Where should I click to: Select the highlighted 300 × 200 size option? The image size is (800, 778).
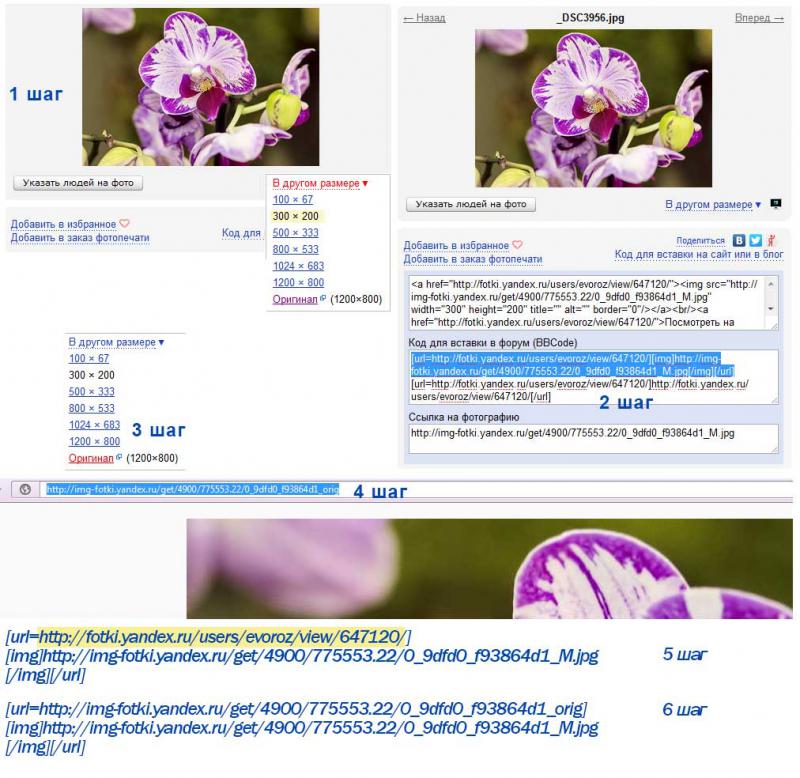click(295, 216)
